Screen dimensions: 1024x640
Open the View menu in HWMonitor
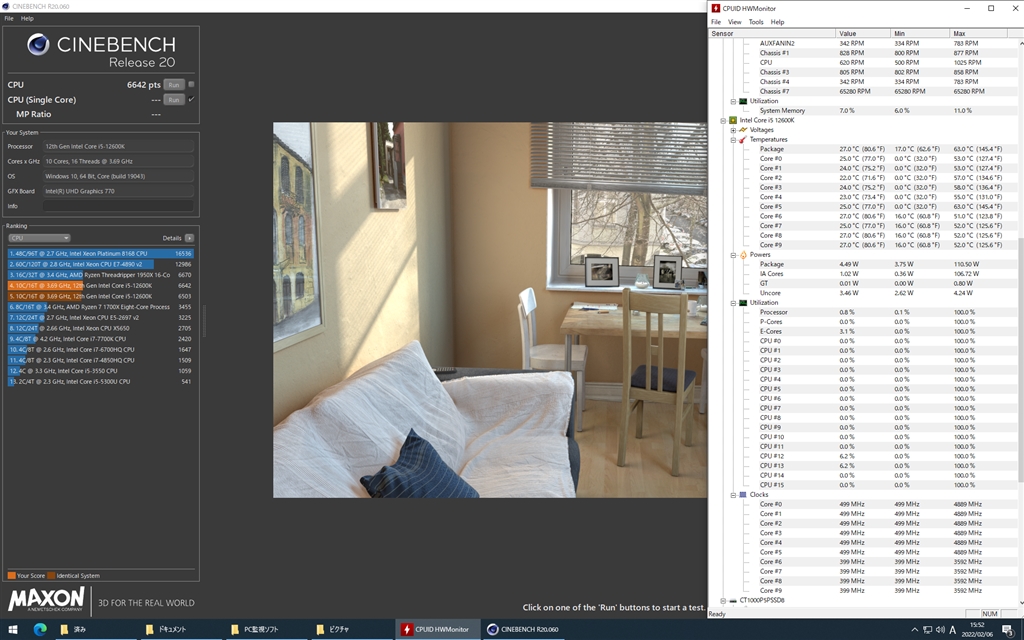(735, 22)
